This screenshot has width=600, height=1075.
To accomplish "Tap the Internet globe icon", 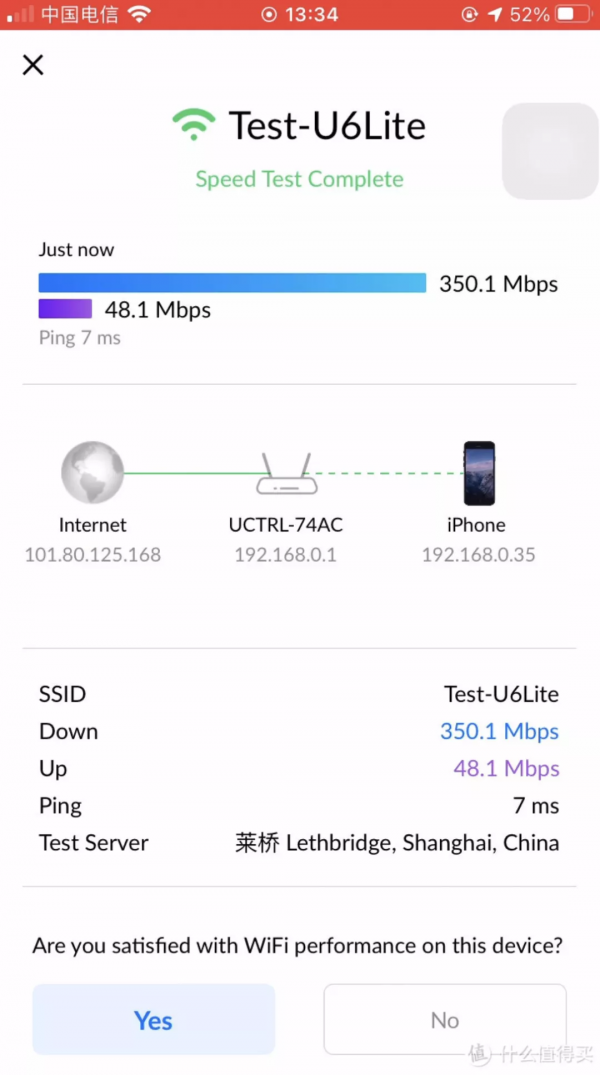I will [92, 473].
